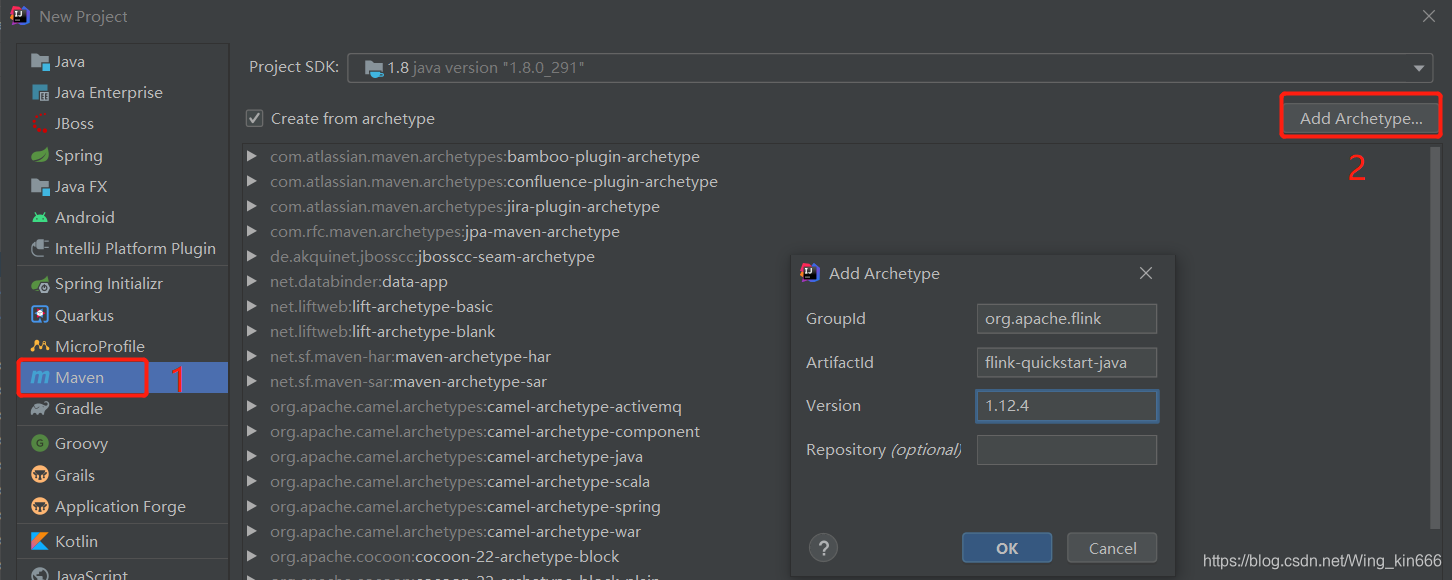This screenshot has height=580, width=1452.
Task: Confirm the archetype with OK
Action: pyautogui.click(x=1007, y=548)
